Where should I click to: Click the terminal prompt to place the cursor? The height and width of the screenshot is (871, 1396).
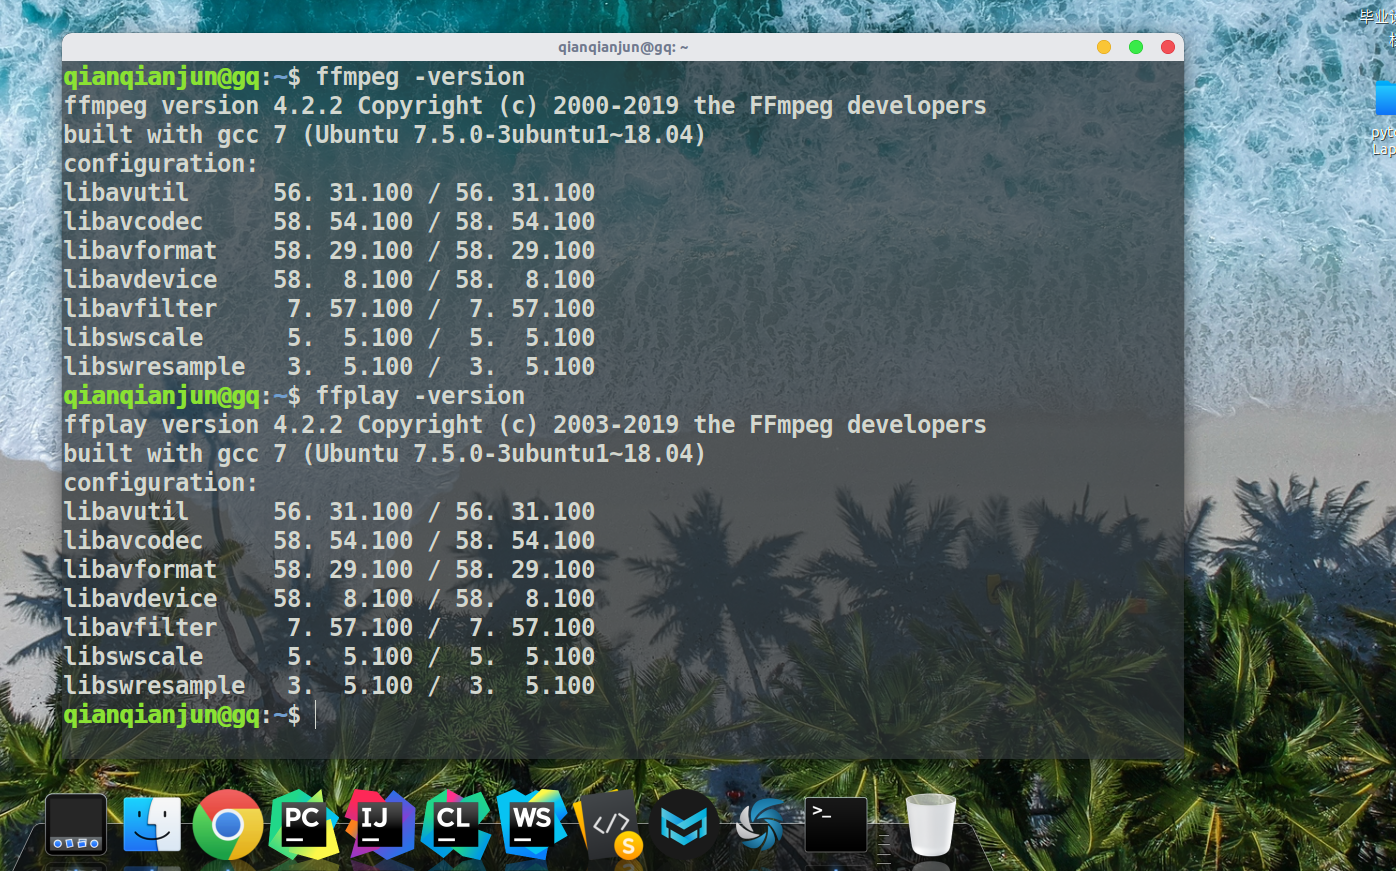(x=318, y=715)
